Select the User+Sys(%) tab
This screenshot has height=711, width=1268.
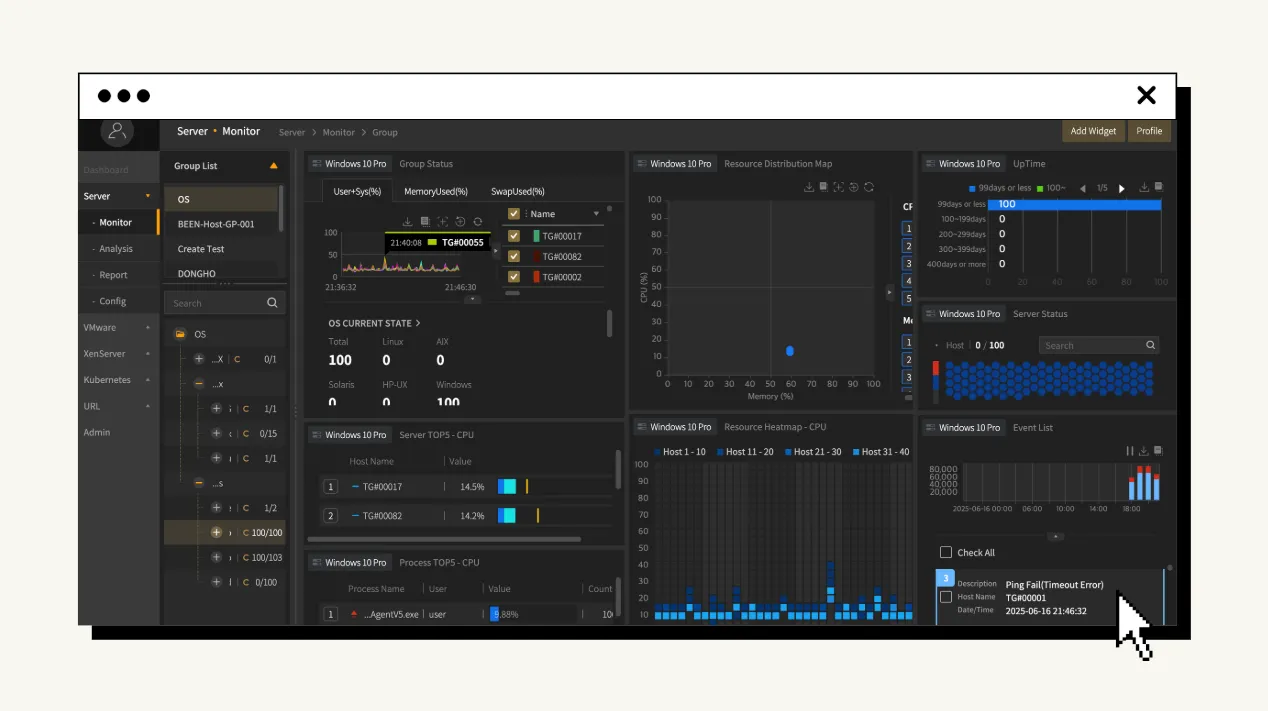[355, 192]
